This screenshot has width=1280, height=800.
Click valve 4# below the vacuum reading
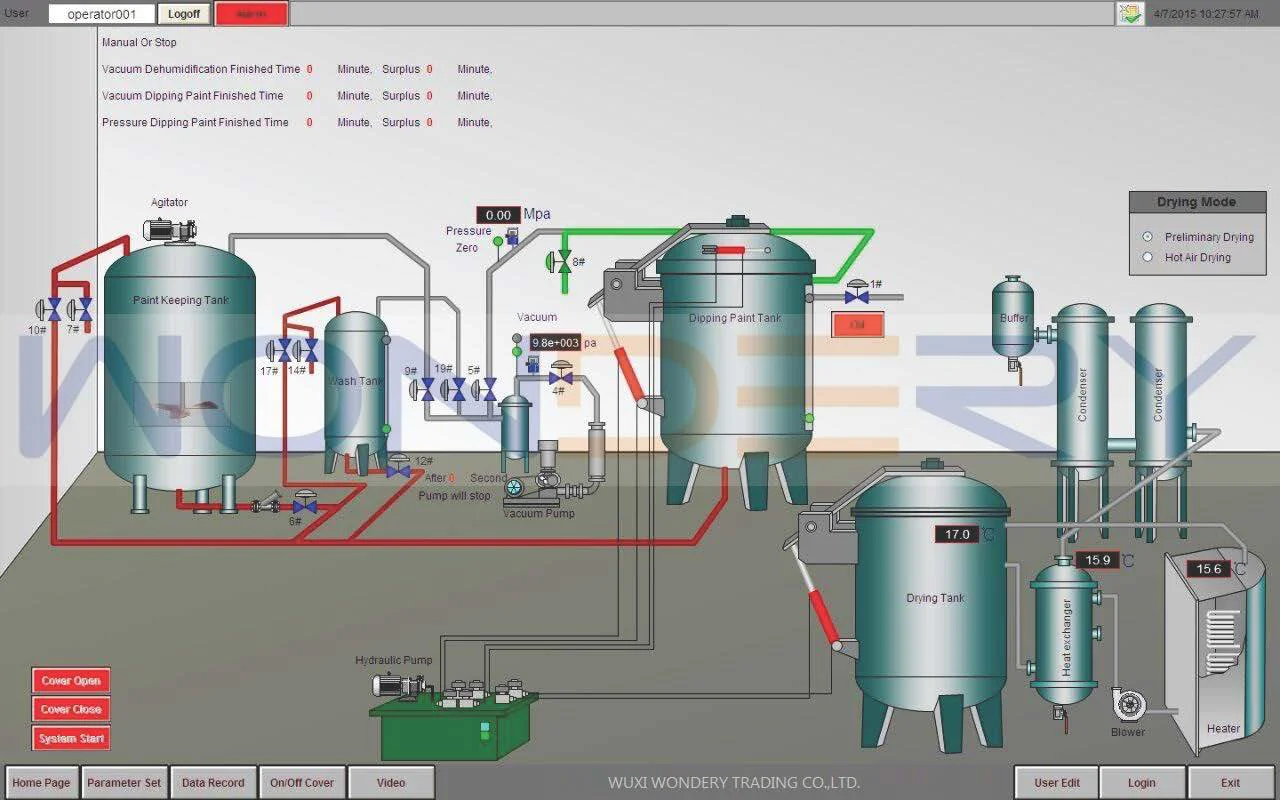click(560, 380)
